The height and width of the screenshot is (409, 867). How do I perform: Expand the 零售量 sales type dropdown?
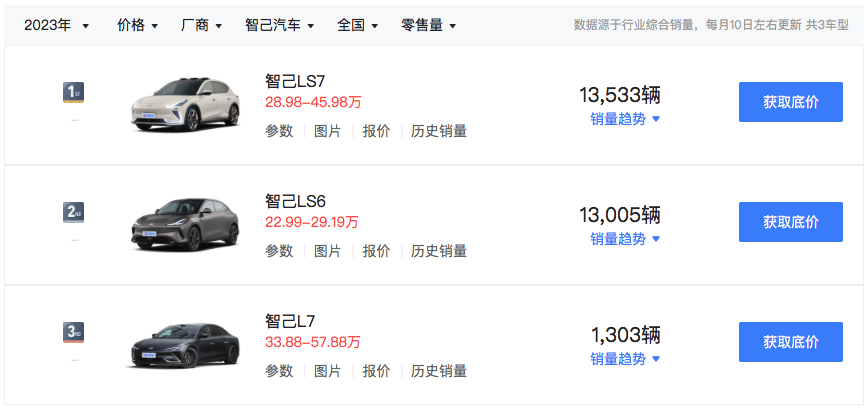[x=428, y=25]
